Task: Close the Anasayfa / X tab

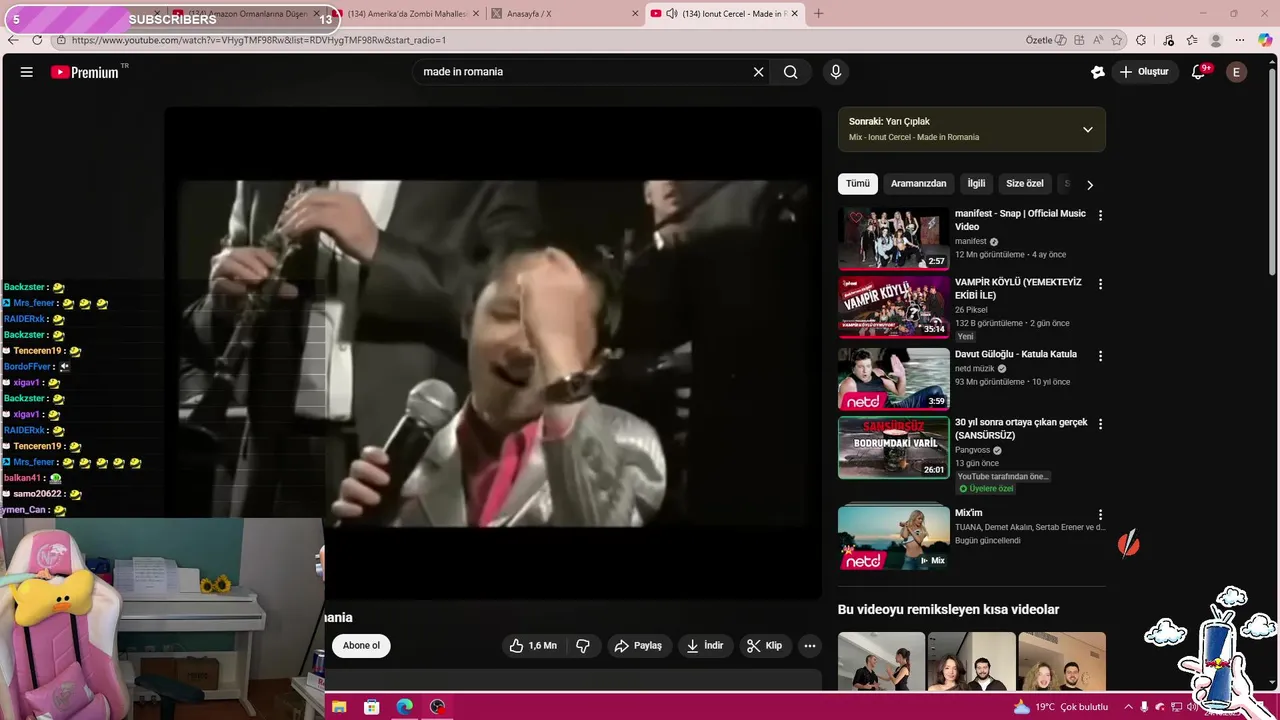Action: click(635, 13)
